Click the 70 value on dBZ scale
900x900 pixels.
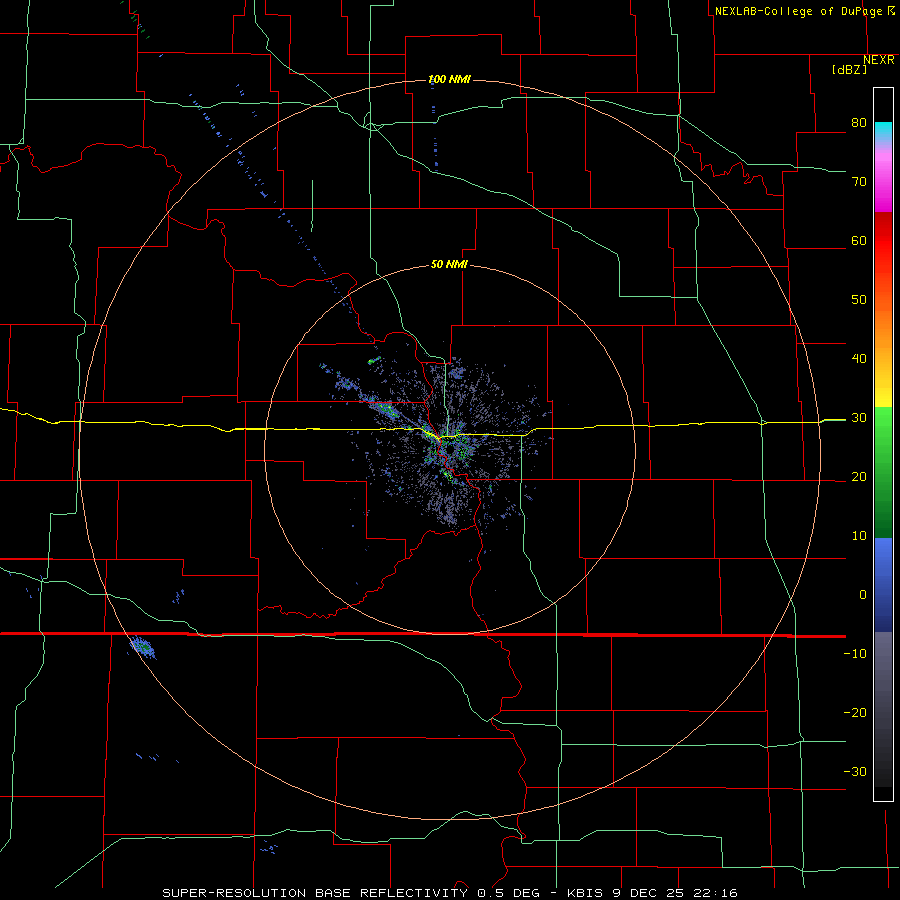tap(859, 181)
